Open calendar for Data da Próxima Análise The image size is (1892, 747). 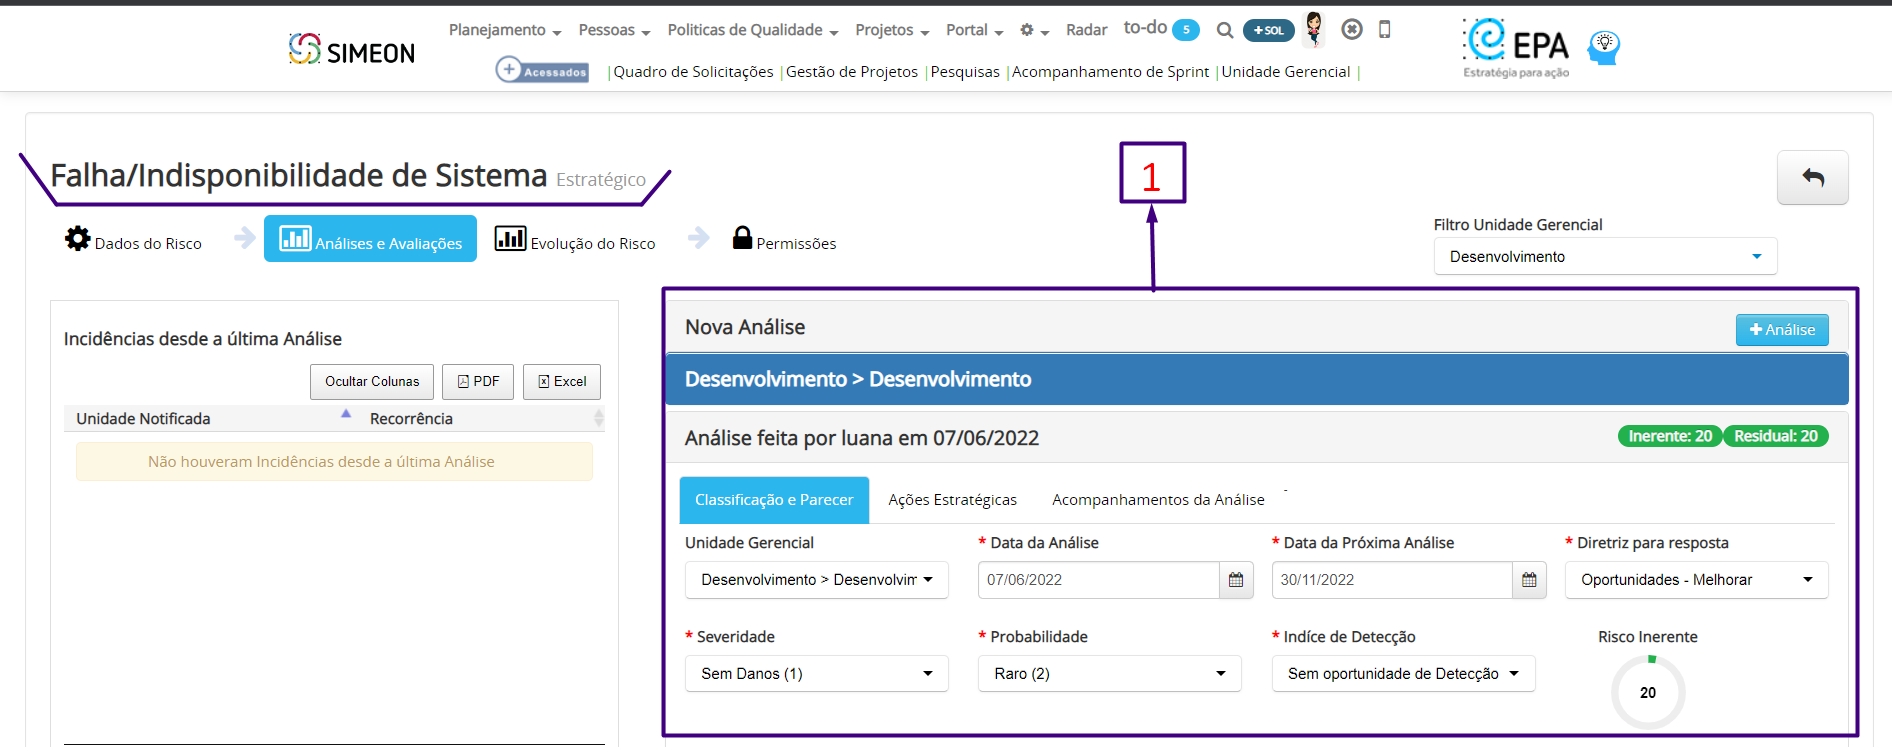[1529, 580]
